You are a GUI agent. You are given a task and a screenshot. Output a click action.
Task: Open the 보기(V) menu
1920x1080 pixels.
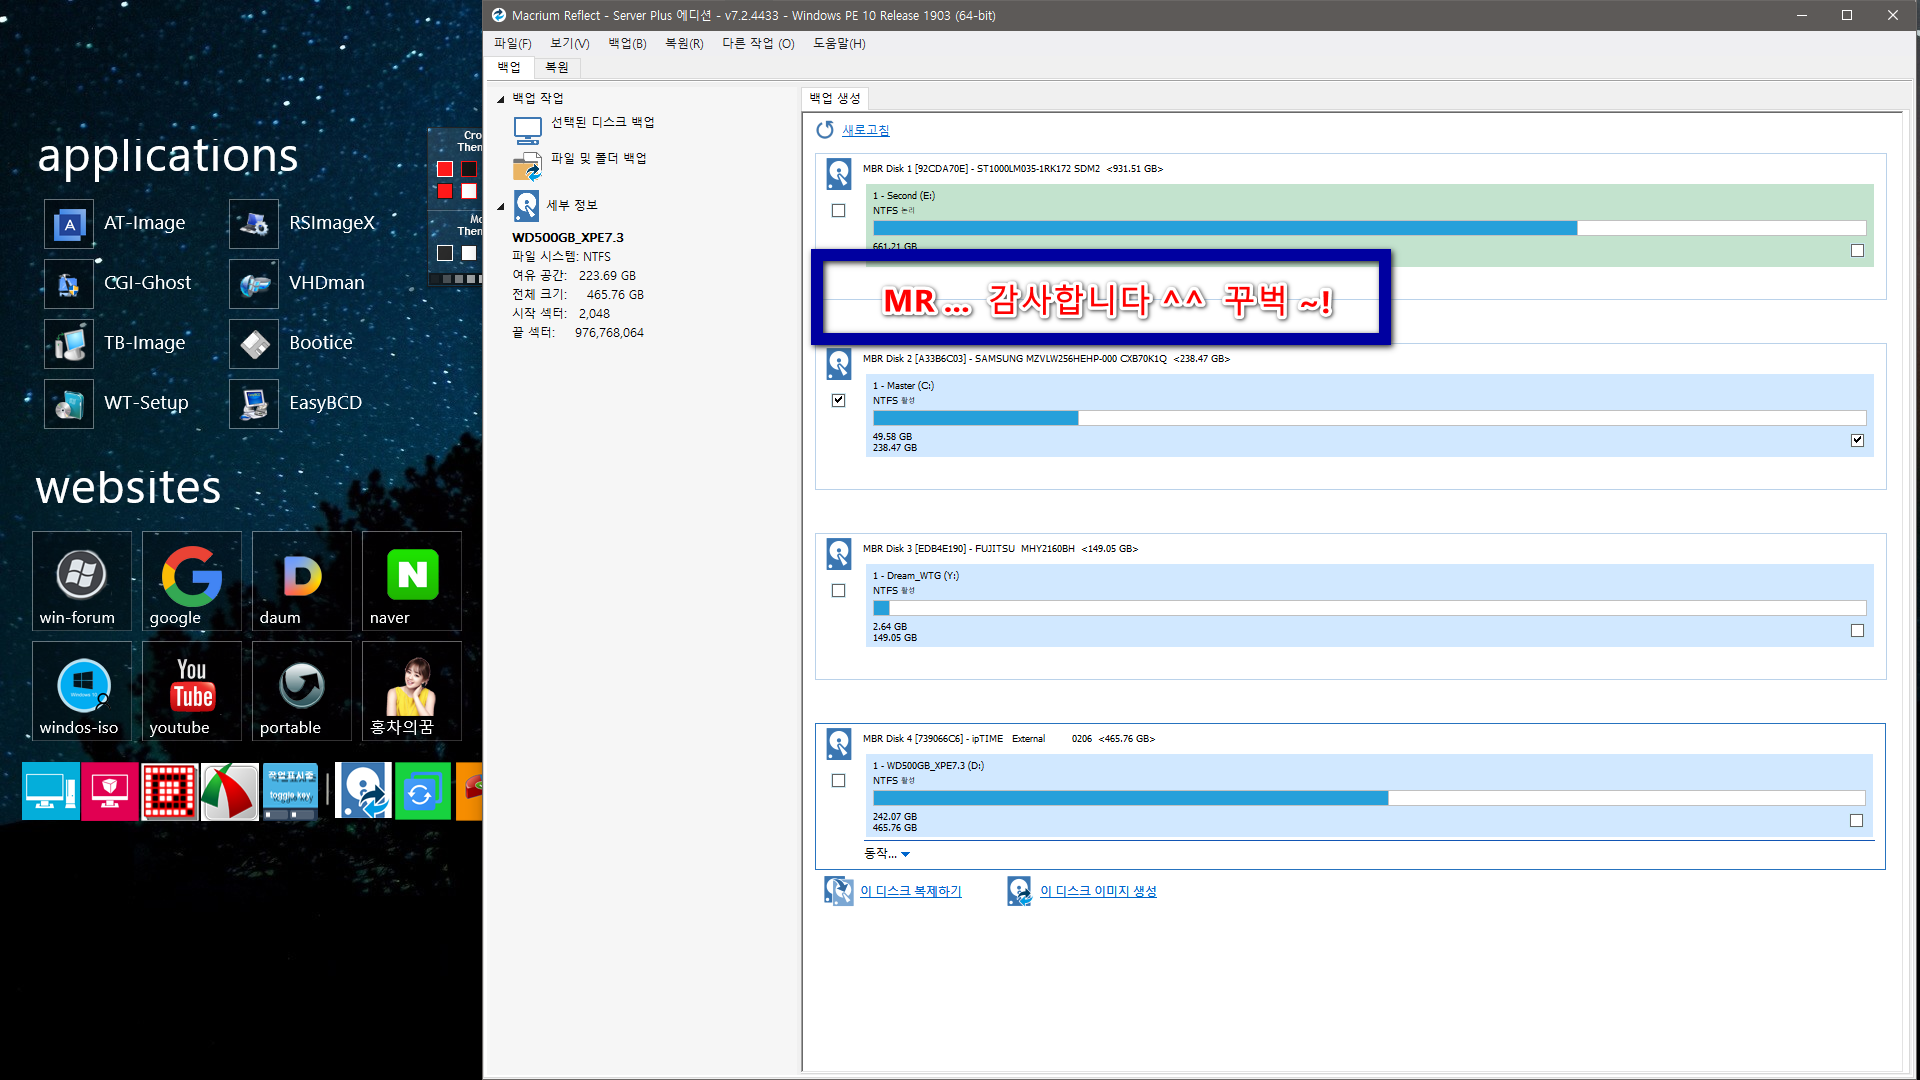(570, 44)
